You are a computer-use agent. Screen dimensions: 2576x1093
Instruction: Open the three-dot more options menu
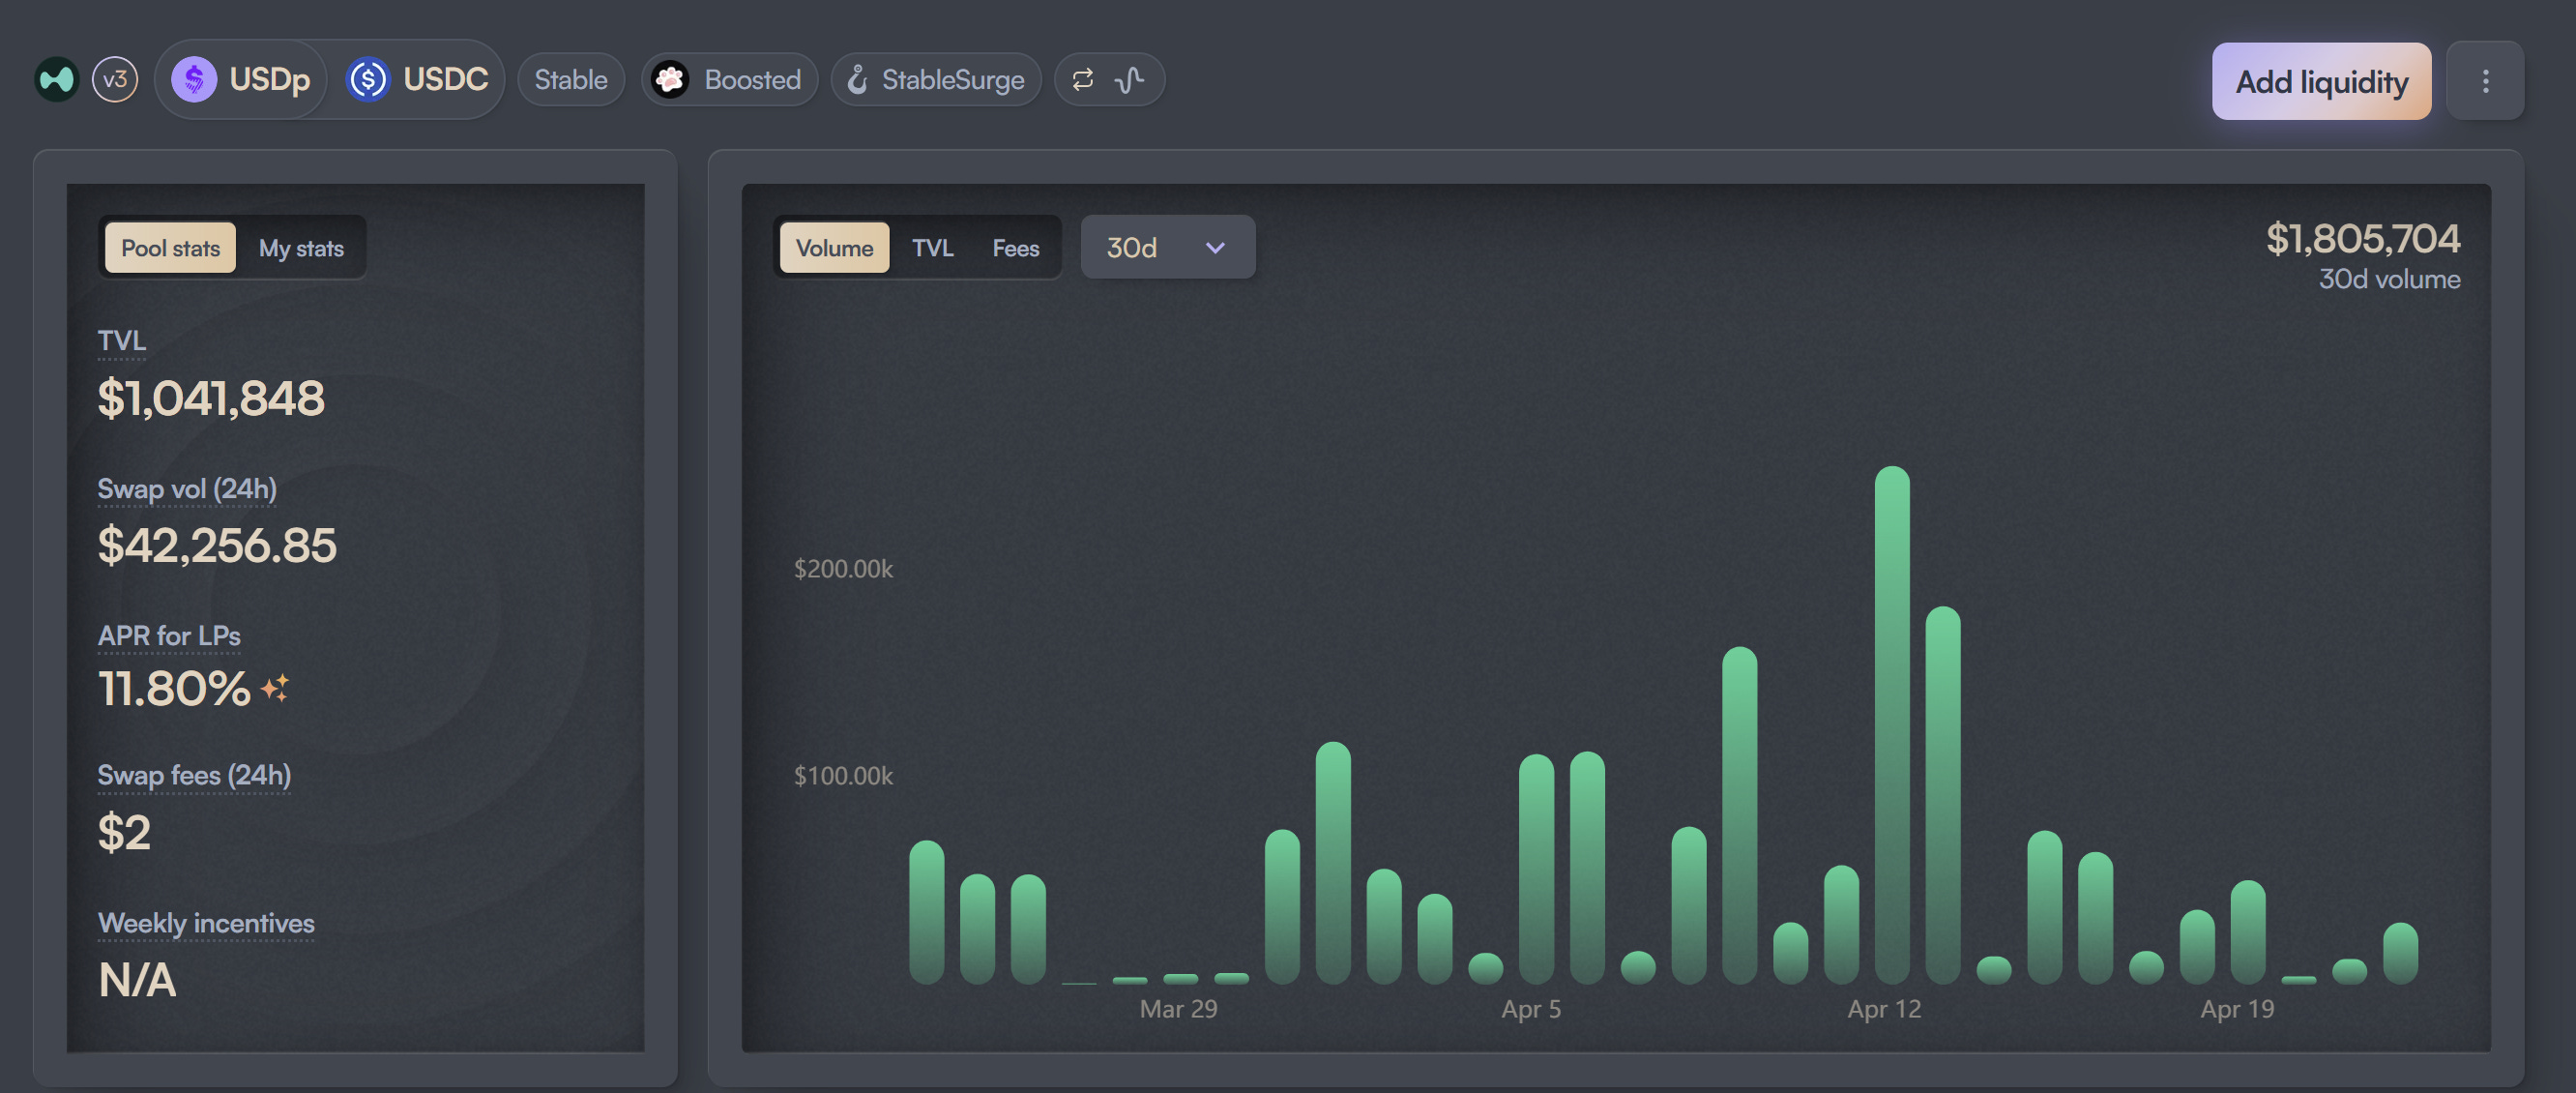coord(2485,81)
